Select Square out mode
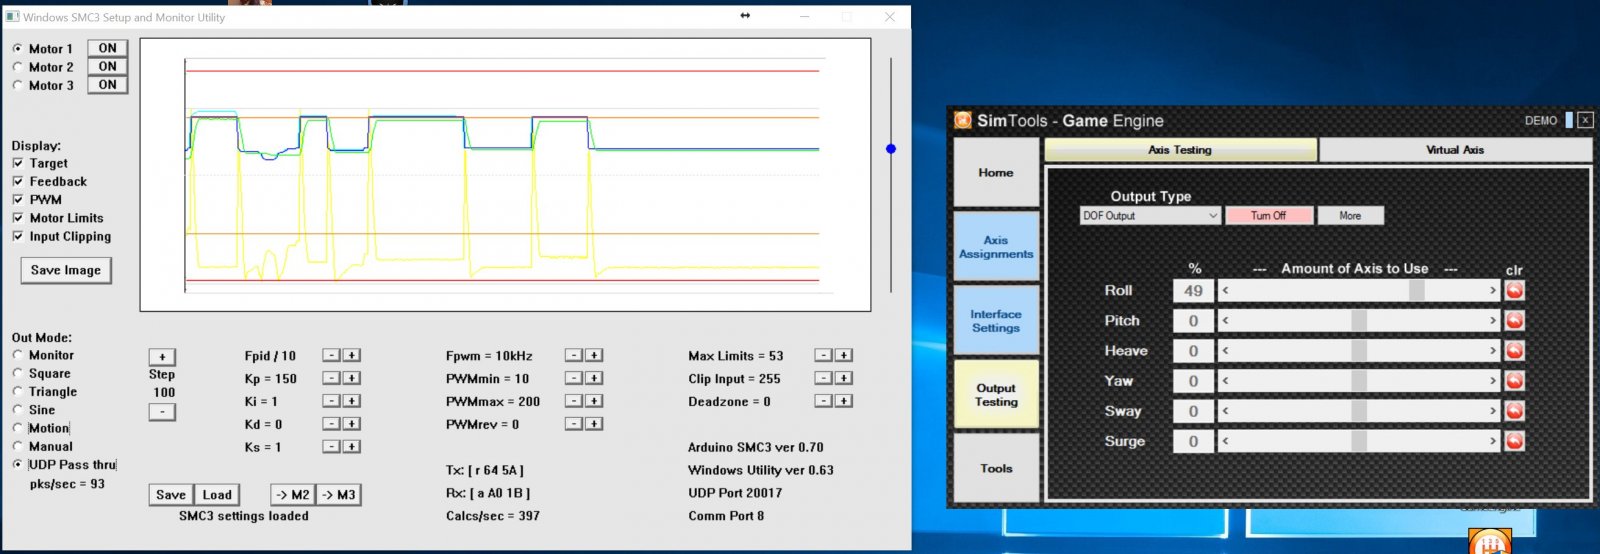Image resolution: width=1600 pixels, height=554 pixels. click(x=18, y=373)
